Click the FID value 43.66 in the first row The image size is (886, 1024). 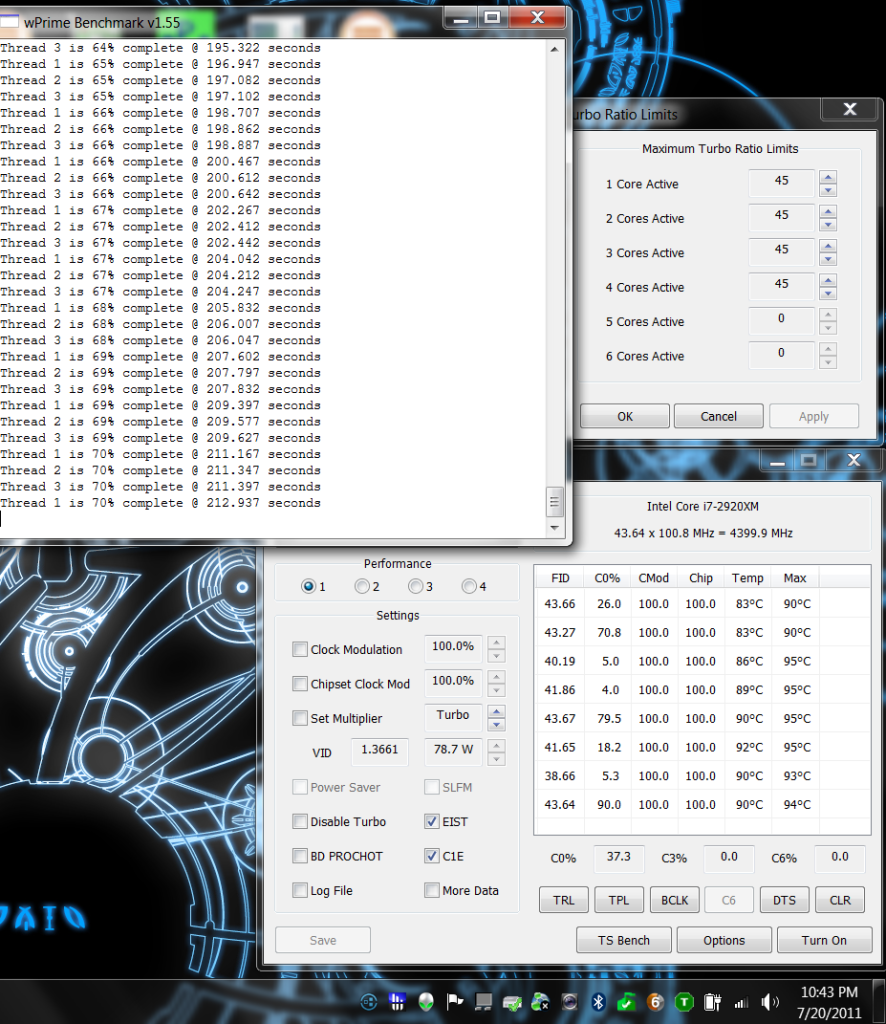tap(560, 604)
